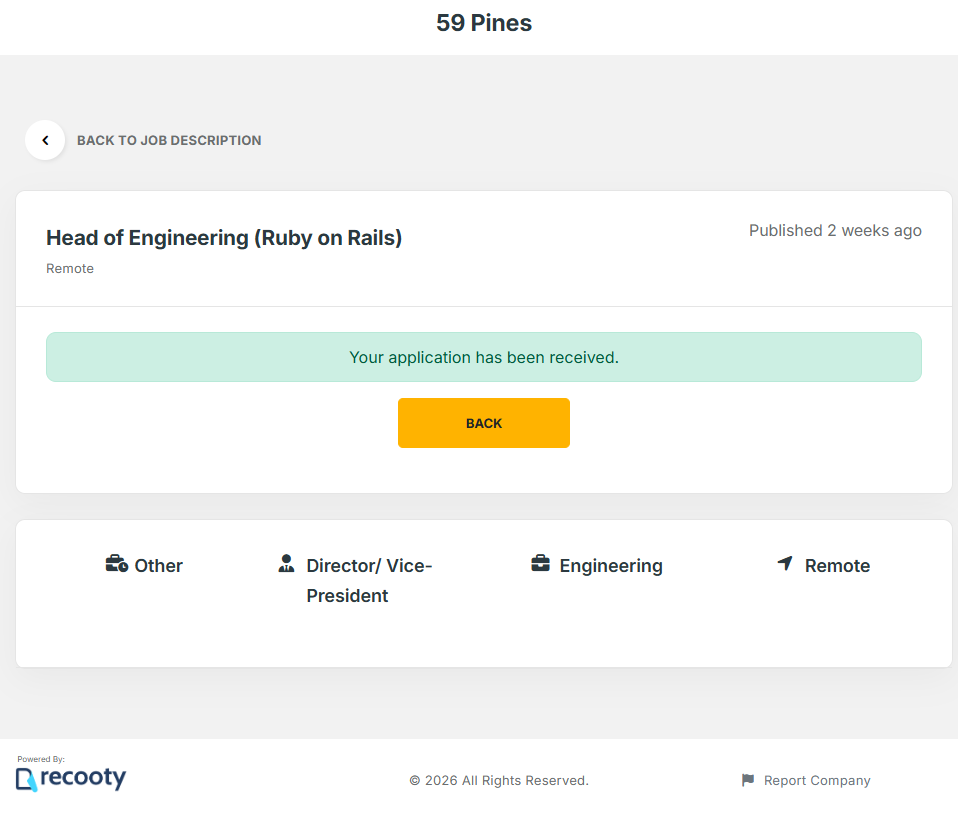Click the Remote subtitle under the job title
958x821 pixels.
[70, 269]
